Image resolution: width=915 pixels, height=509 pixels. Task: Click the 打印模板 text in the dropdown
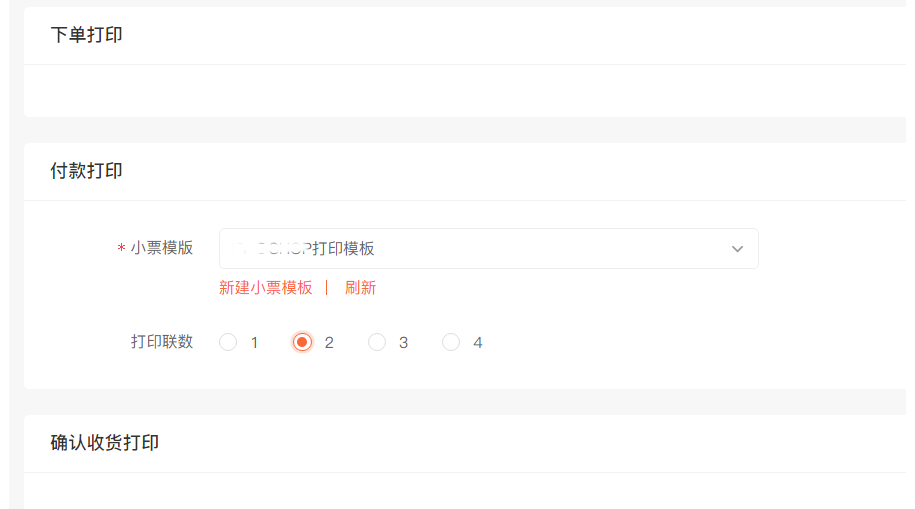click(343, 249)
